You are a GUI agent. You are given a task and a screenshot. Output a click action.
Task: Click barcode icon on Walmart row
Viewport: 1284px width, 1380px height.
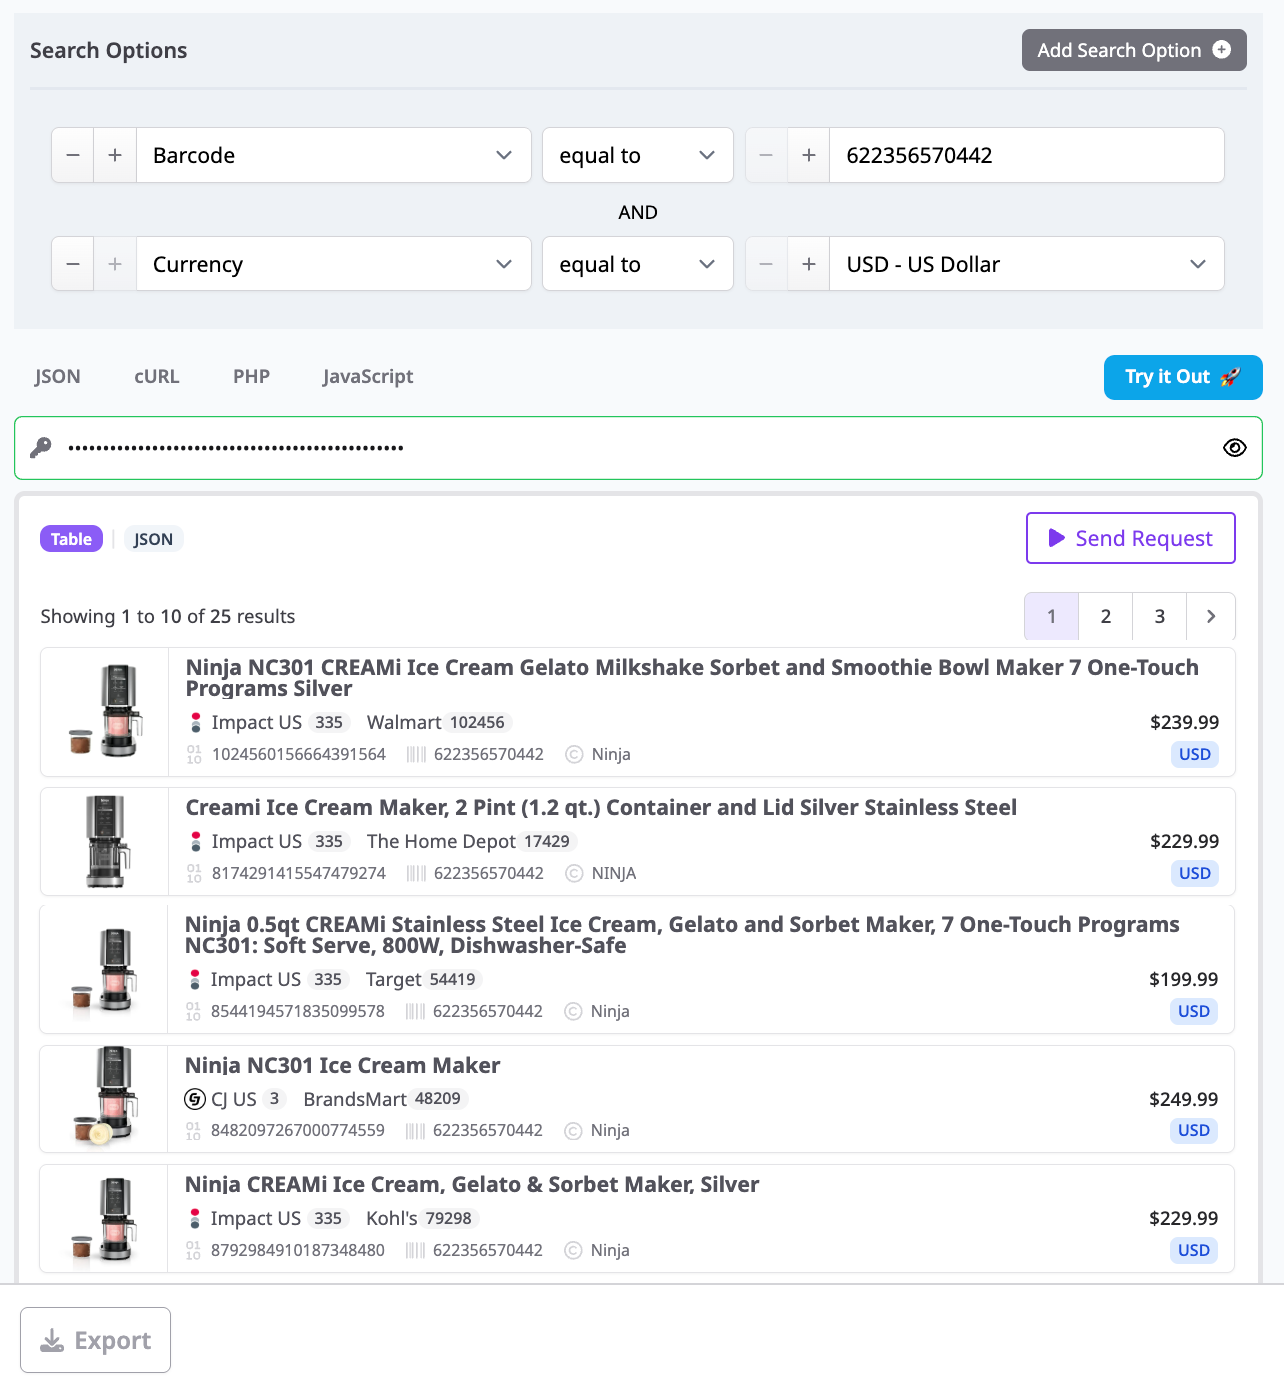(x=416, y=754)
